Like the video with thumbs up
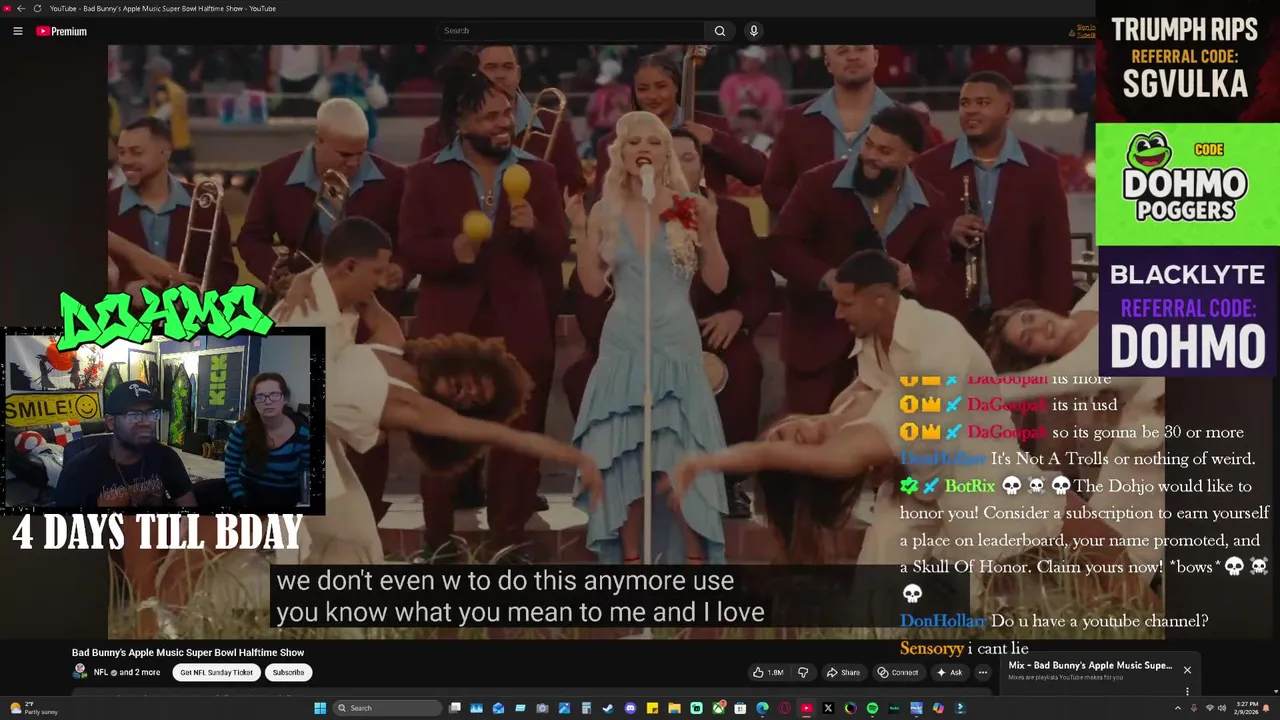 (x=769, y=672)
